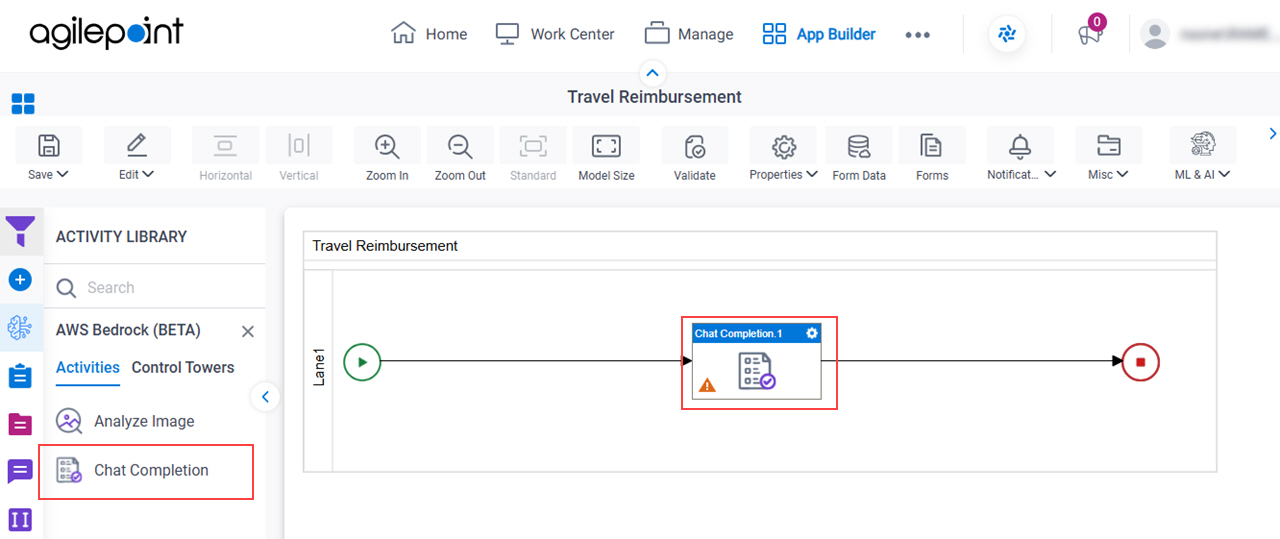This screenshot has width=1280, height=539.
Task: Click the Save toolbar icon
Action: click(x=48, y=146)
